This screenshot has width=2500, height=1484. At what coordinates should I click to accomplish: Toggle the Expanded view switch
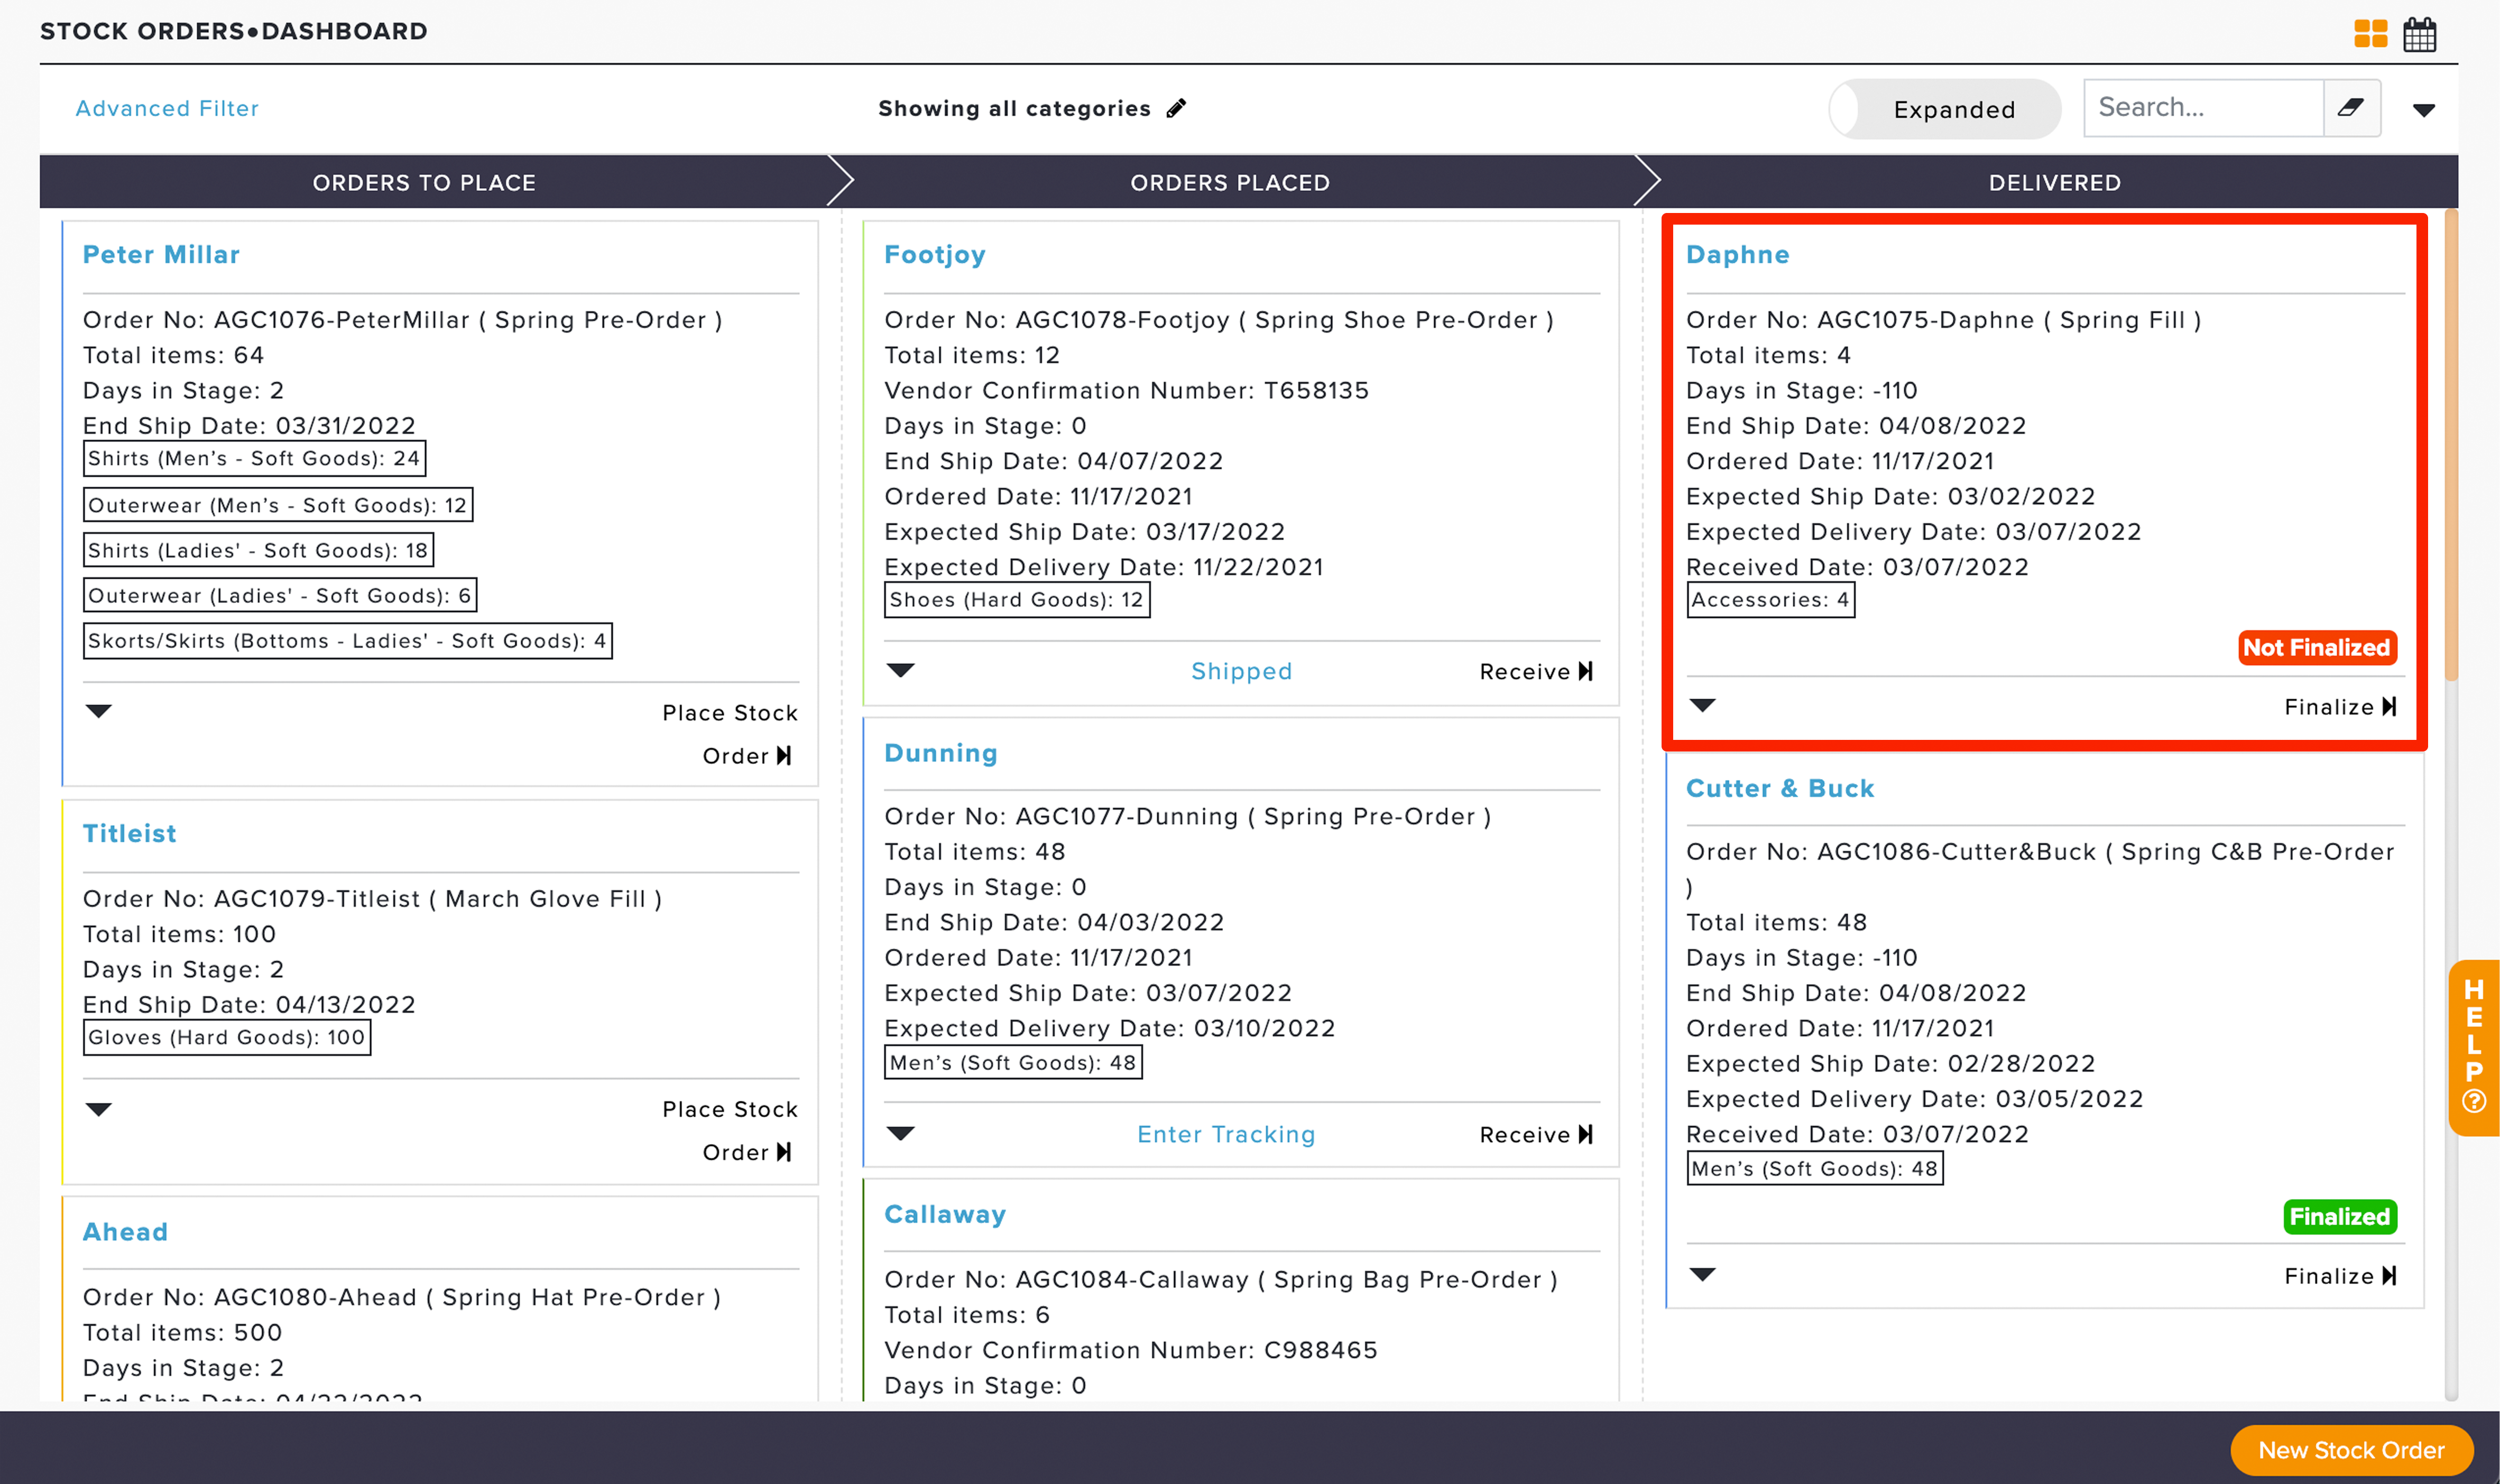click(1945, 109)
